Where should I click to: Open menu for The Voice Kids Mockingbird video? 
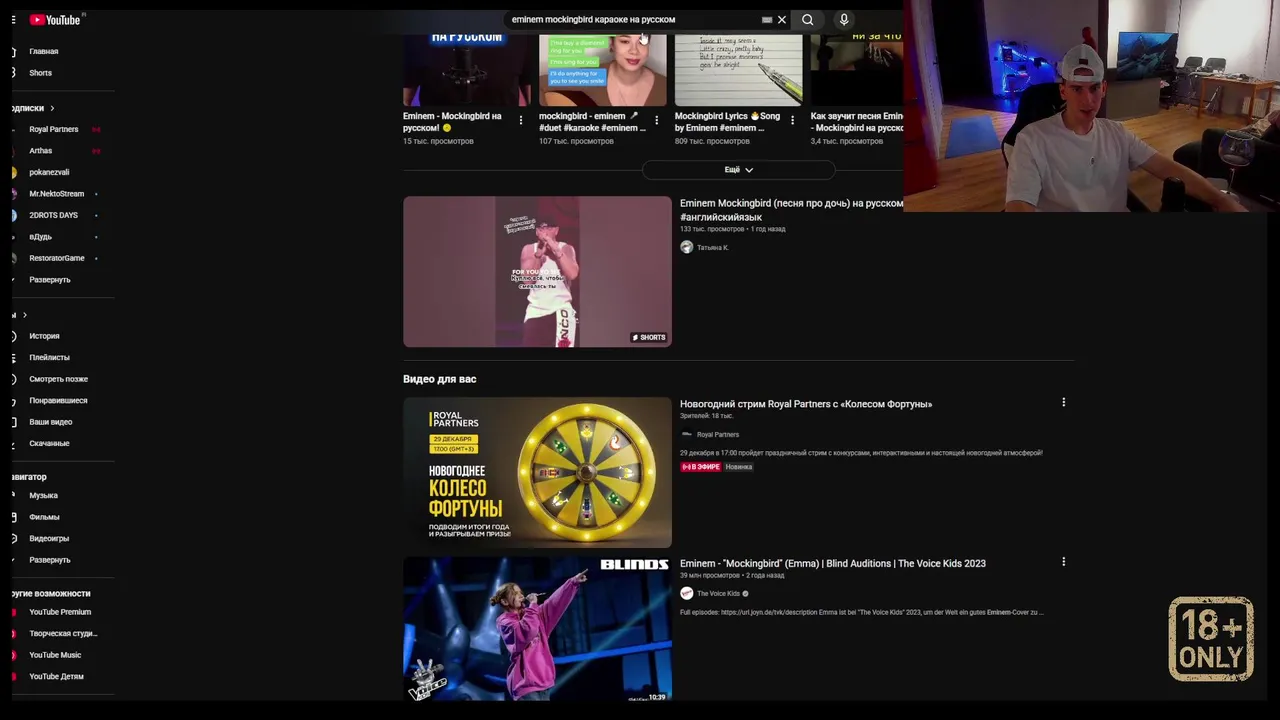tap(1063, 561)
